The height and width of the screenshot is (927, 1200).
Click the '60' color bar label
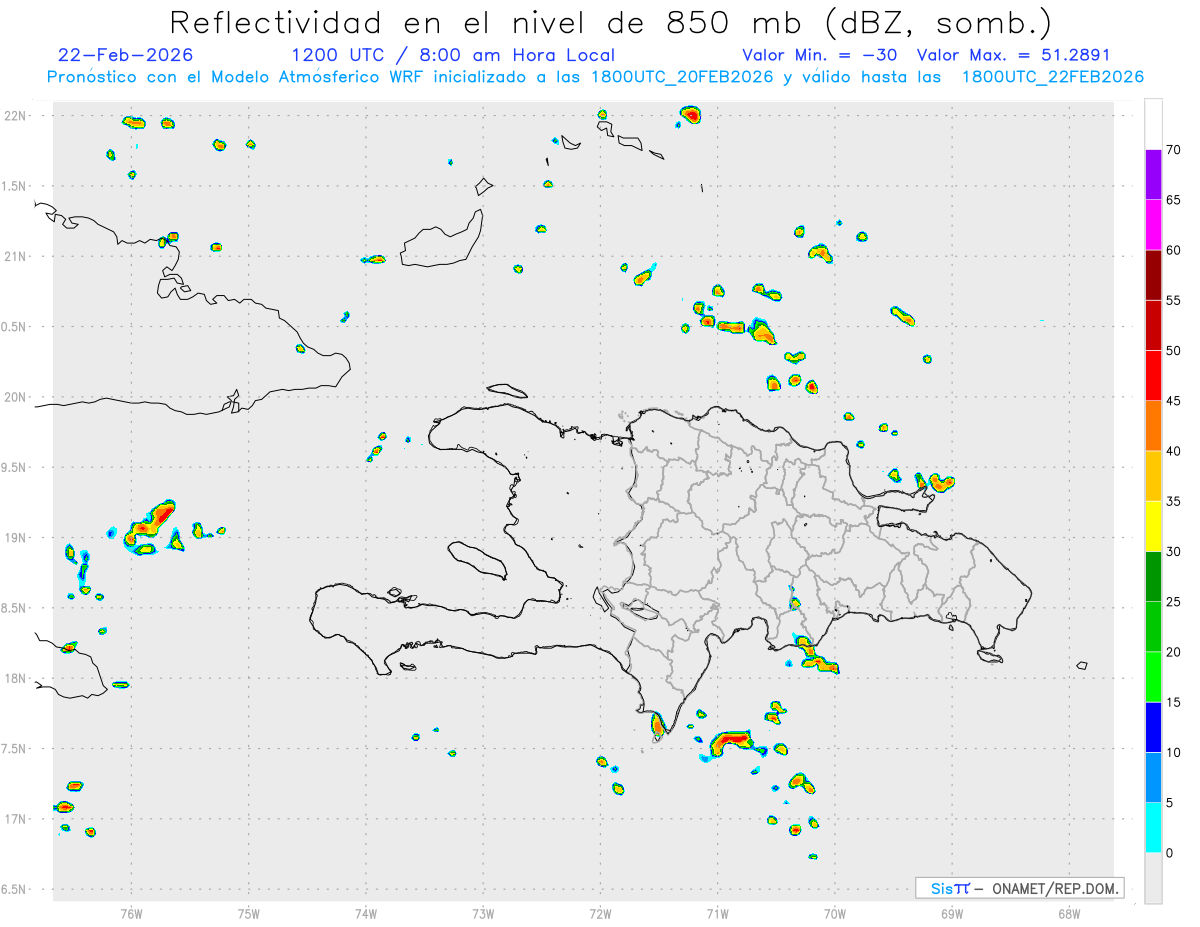click(1173, 250)
